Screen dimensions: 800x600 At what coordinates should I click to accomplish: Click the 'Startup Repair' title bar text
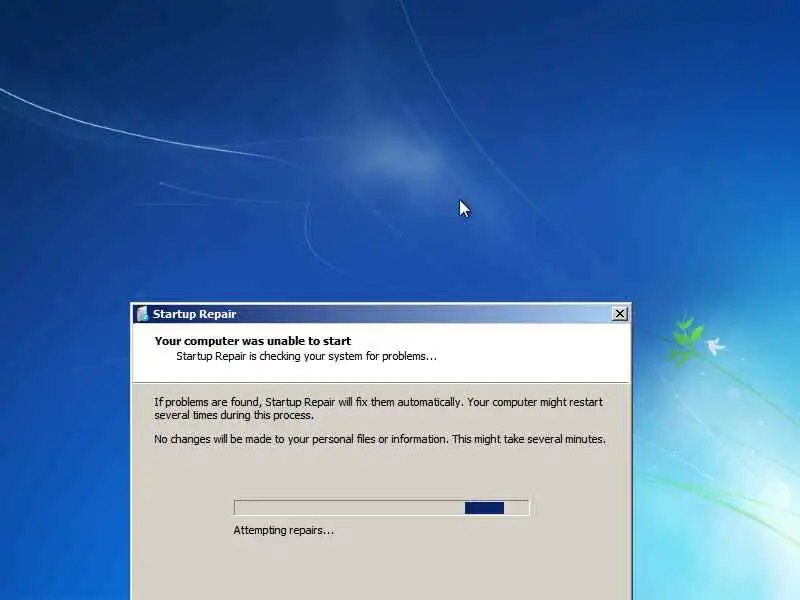[194, 314]
